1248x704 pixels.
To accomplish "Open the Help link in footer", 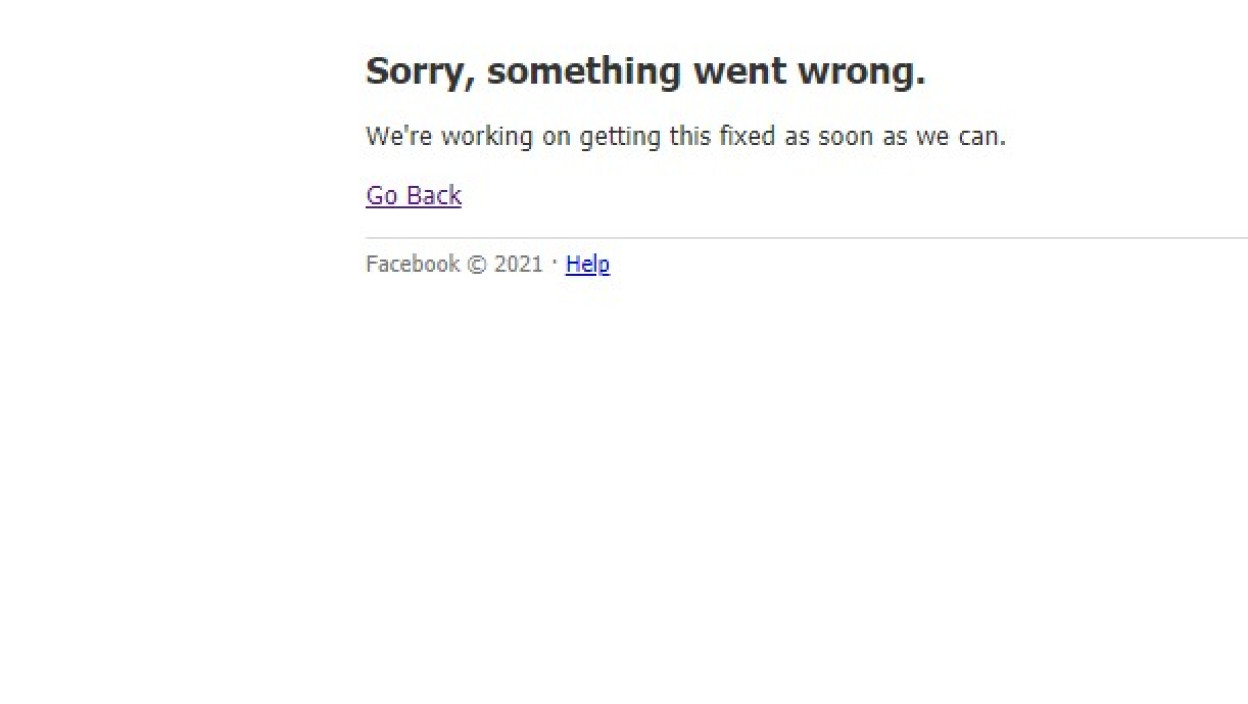I will 587,264.
